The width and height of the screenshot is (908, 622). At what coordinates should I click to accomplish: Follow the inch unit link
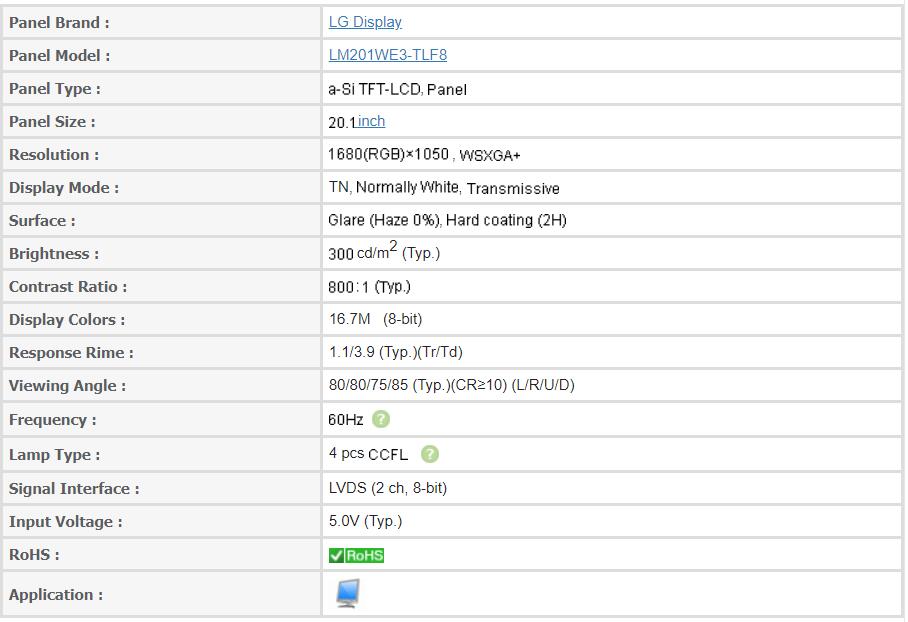(371, 121)
